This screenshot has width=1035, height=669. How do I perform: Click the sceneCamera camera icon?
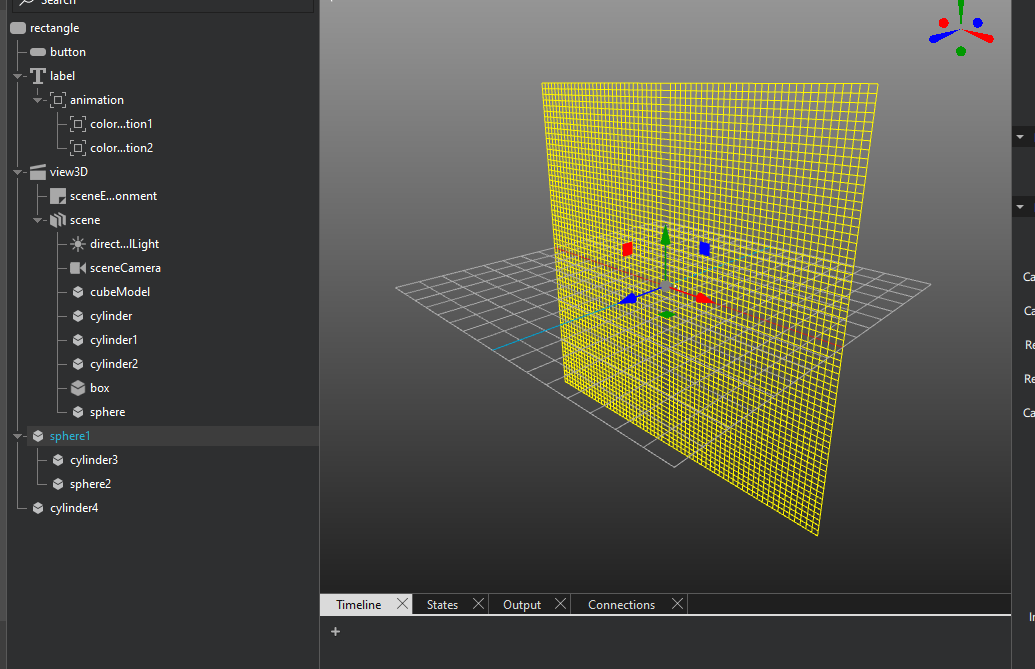coord(78,268)
